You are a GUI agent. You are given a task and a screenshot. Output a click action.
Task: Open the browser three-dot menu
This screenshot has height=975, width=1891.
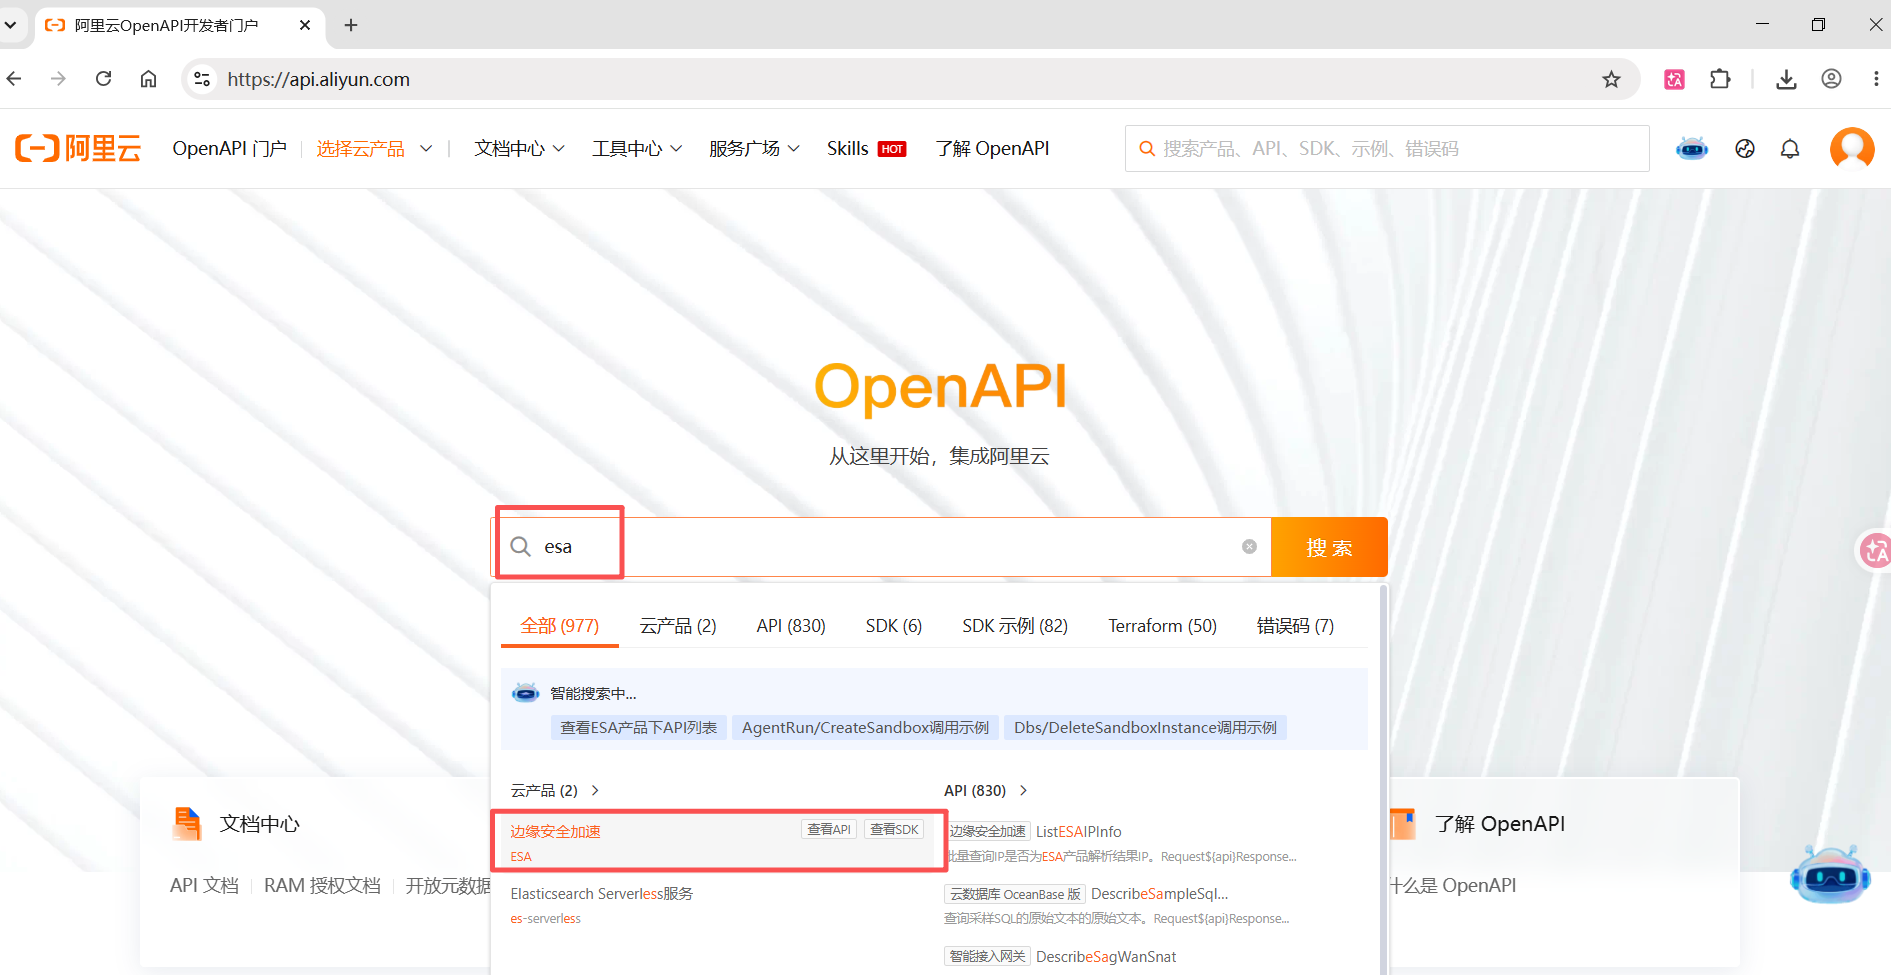[1876, 79]
